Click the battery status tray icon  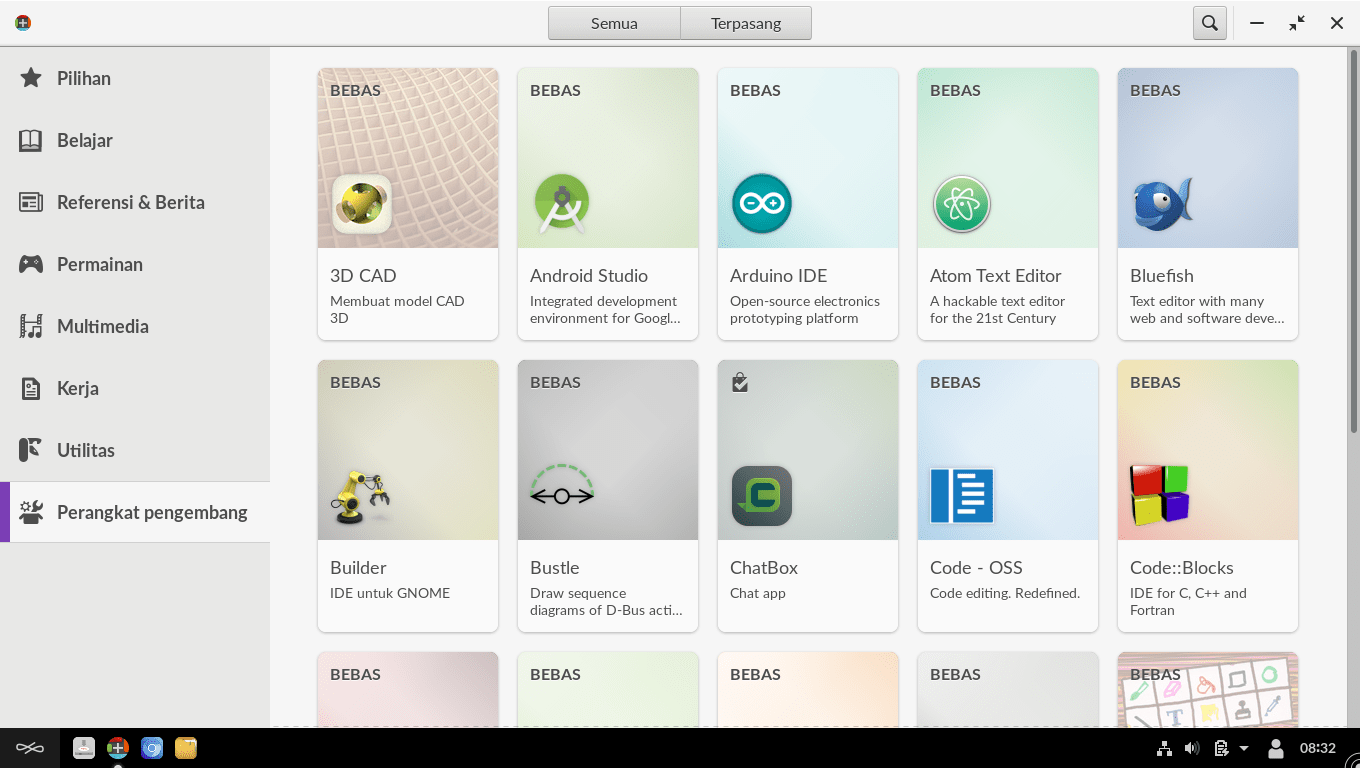(x=1220, y=748)
